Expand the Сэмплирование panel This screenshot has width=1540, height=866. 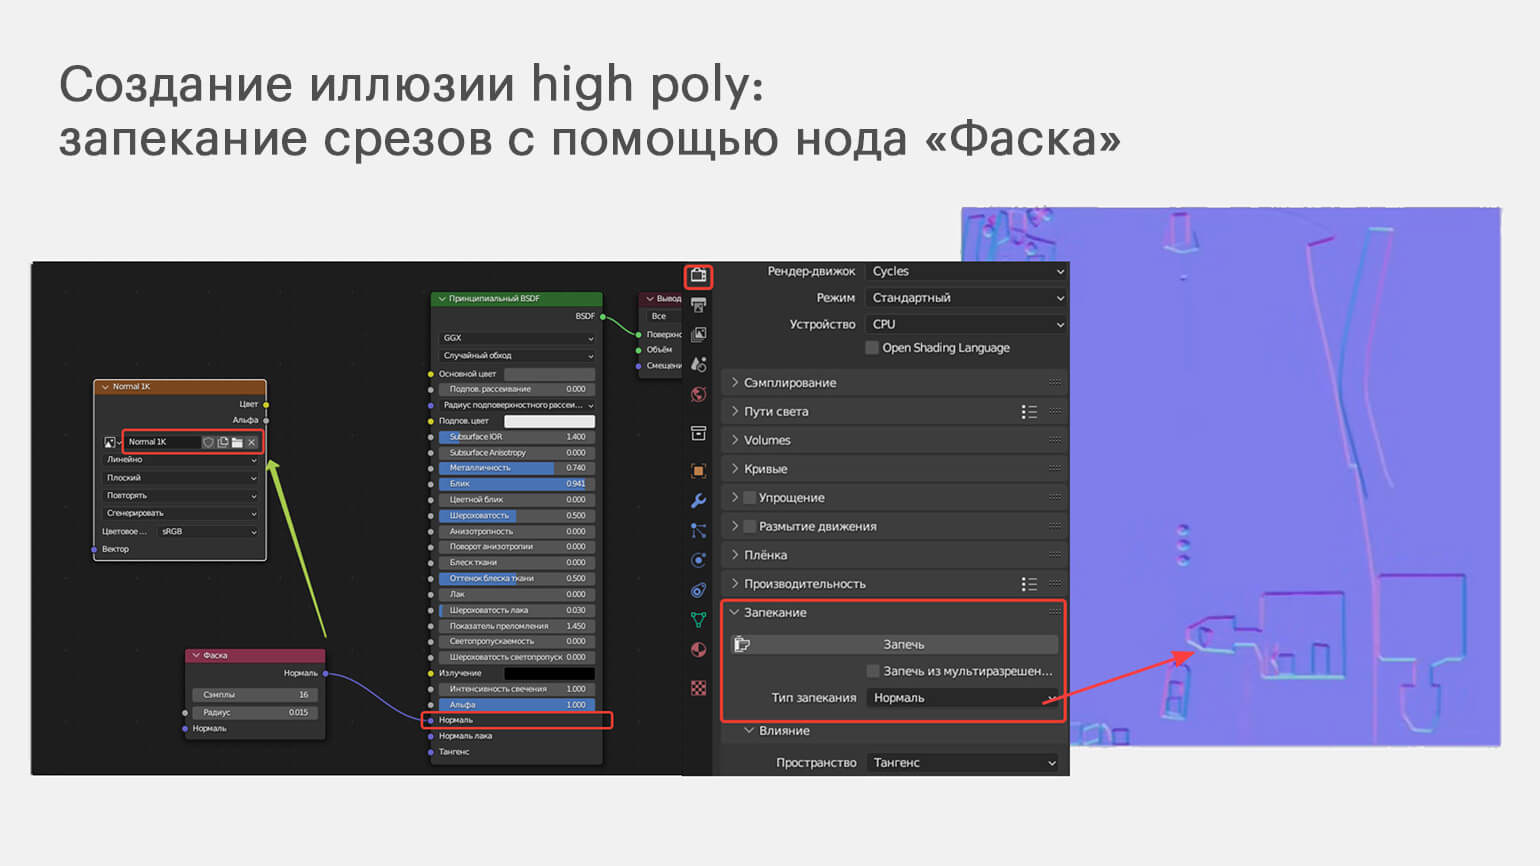point(790,383)
